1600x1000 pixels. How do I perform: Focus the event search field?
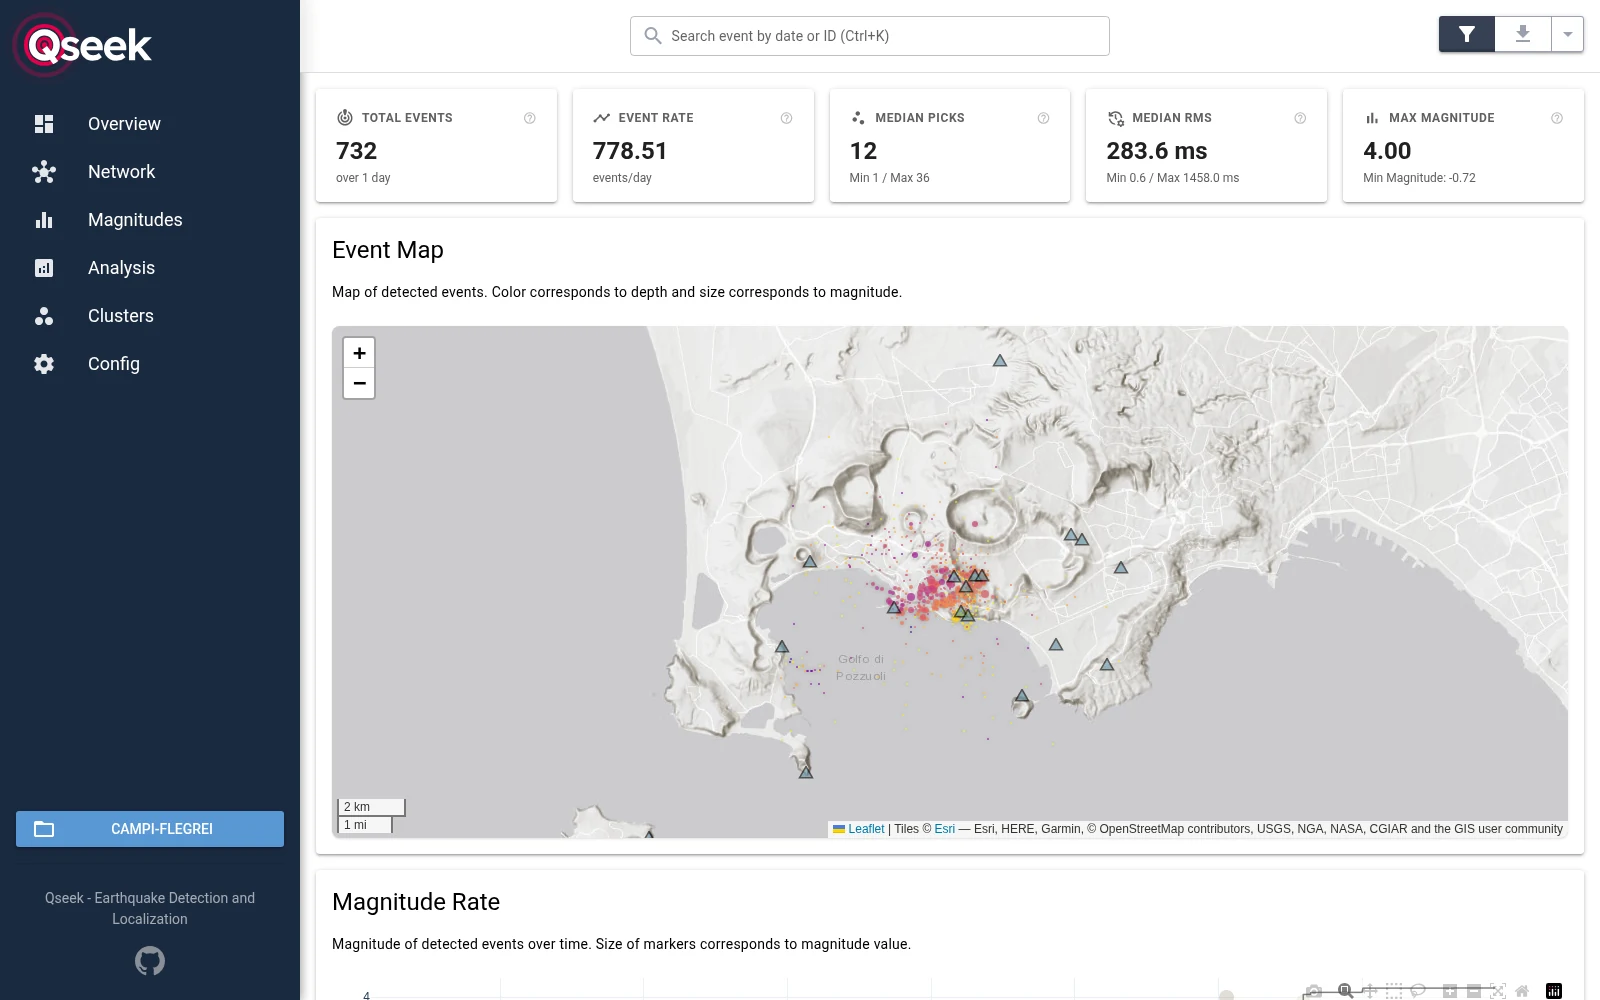pos(870,36)
